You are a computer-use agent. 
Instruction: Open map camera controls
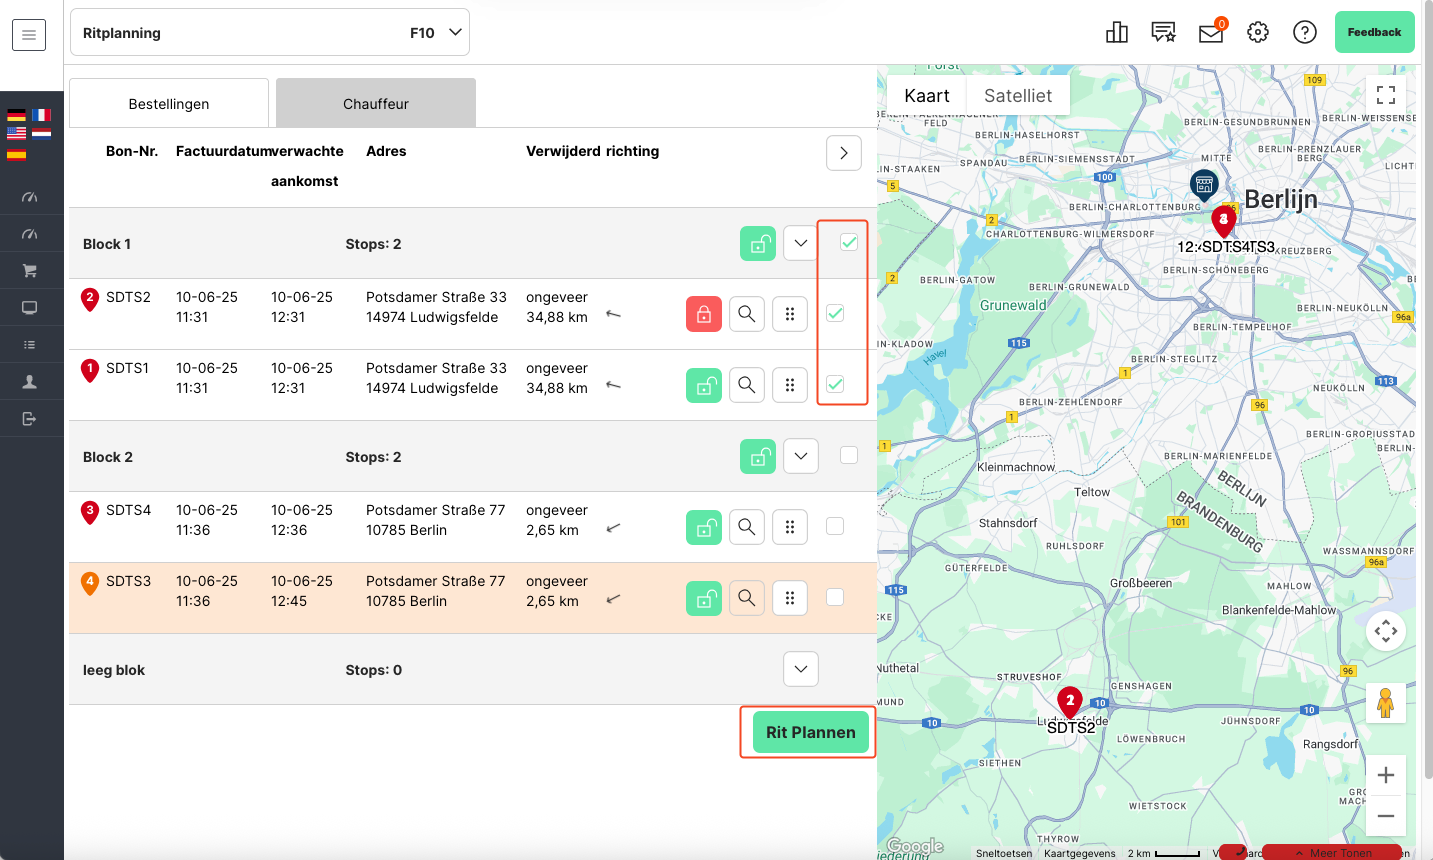coord(1386,631)
